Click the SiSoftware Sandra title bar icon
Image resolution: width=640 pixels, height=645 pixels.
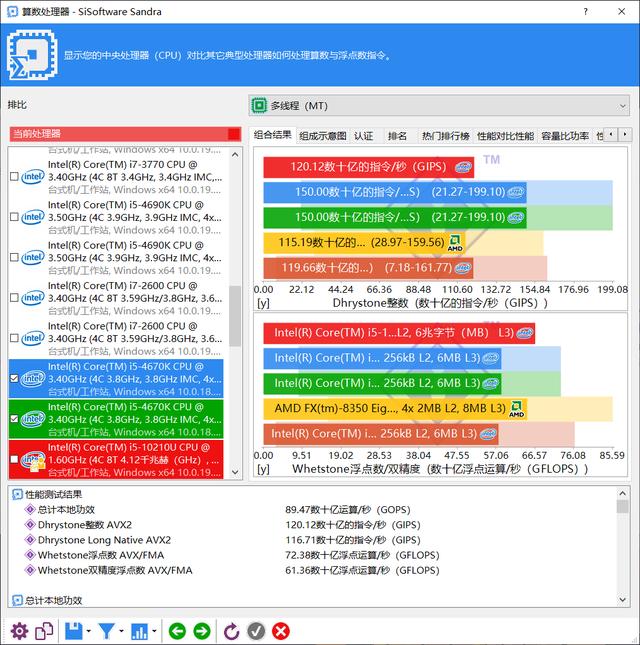tap(13, 12)
